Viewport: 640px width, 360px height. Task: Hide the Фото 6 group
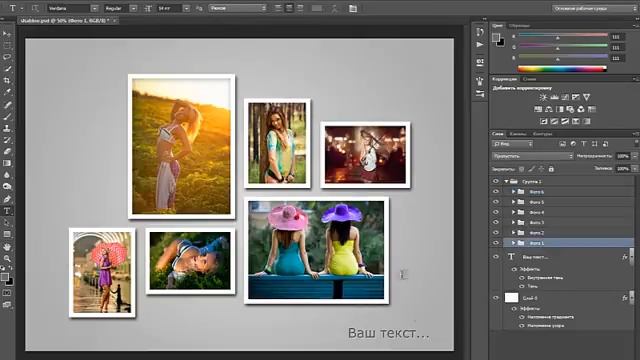tap(496, 191)
